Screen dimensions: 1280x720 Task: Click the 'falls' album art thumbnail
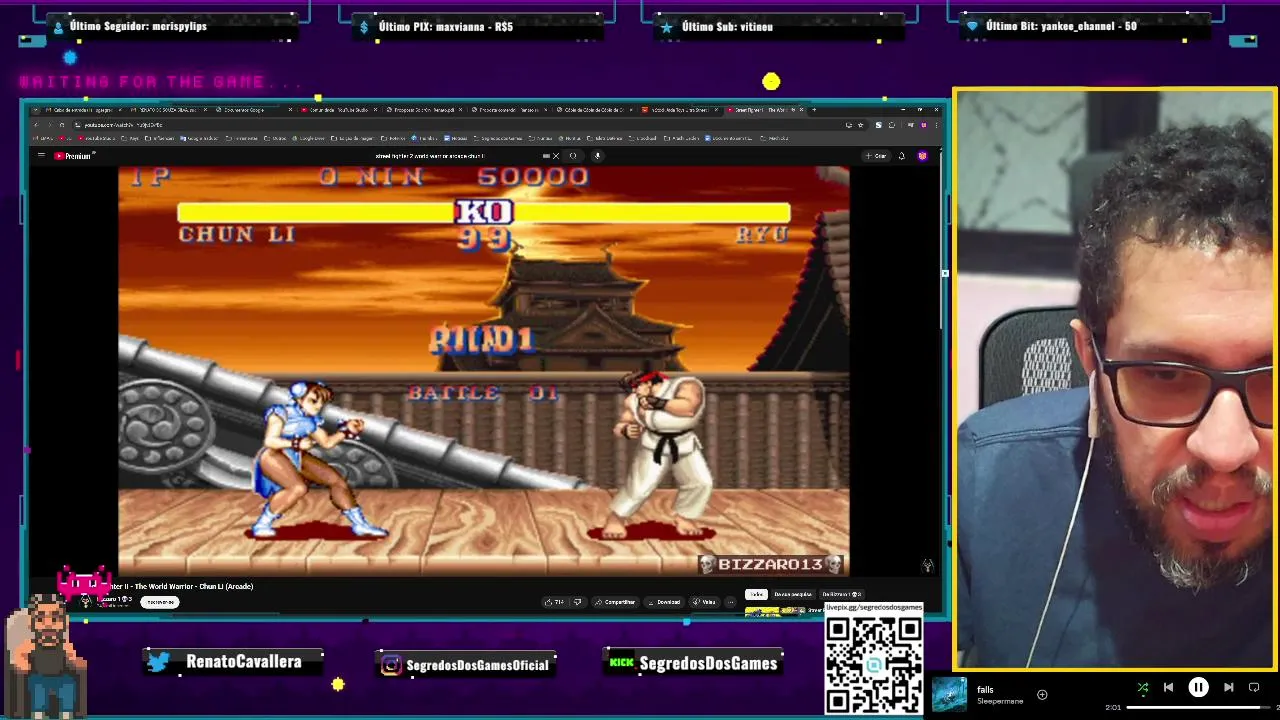click(949, 694)
